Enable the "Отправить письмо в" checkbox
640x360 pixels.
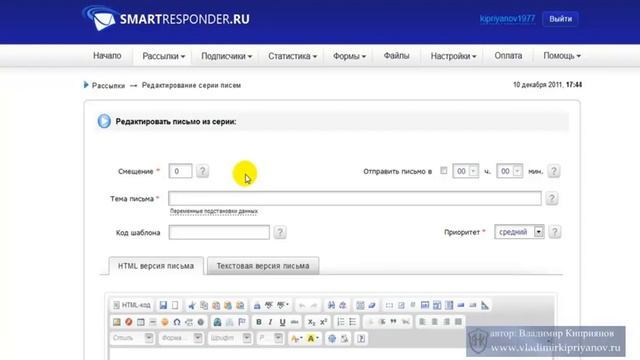point(444,171)
